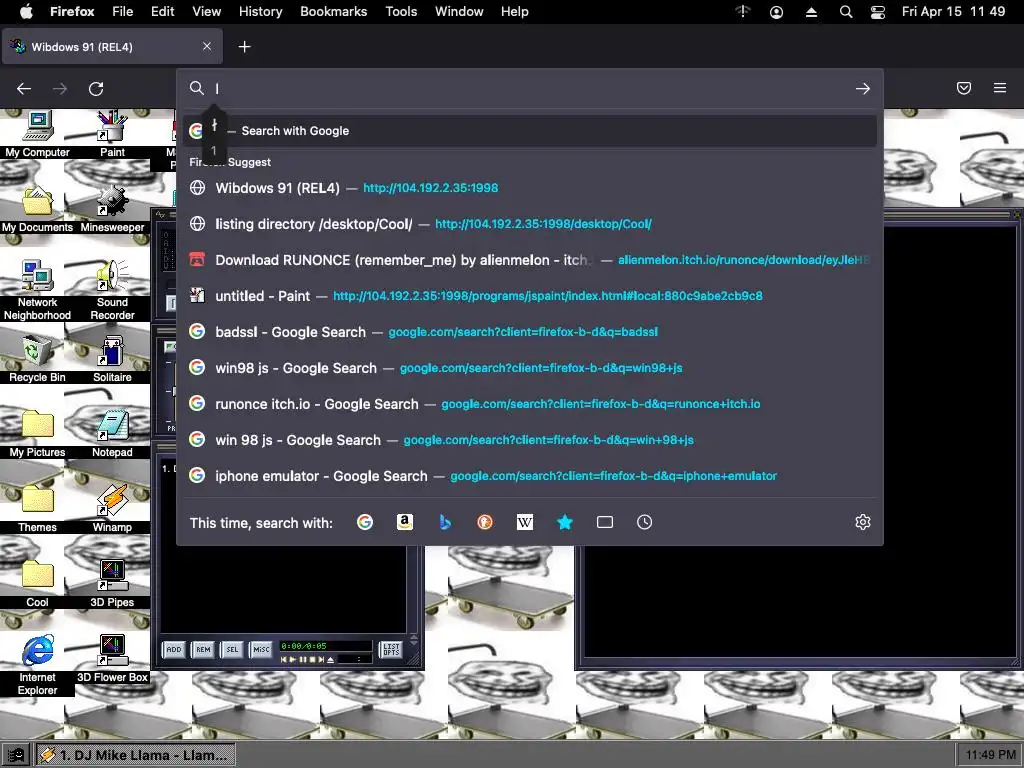Search bookmarks using the star icon

click(565, 522)
